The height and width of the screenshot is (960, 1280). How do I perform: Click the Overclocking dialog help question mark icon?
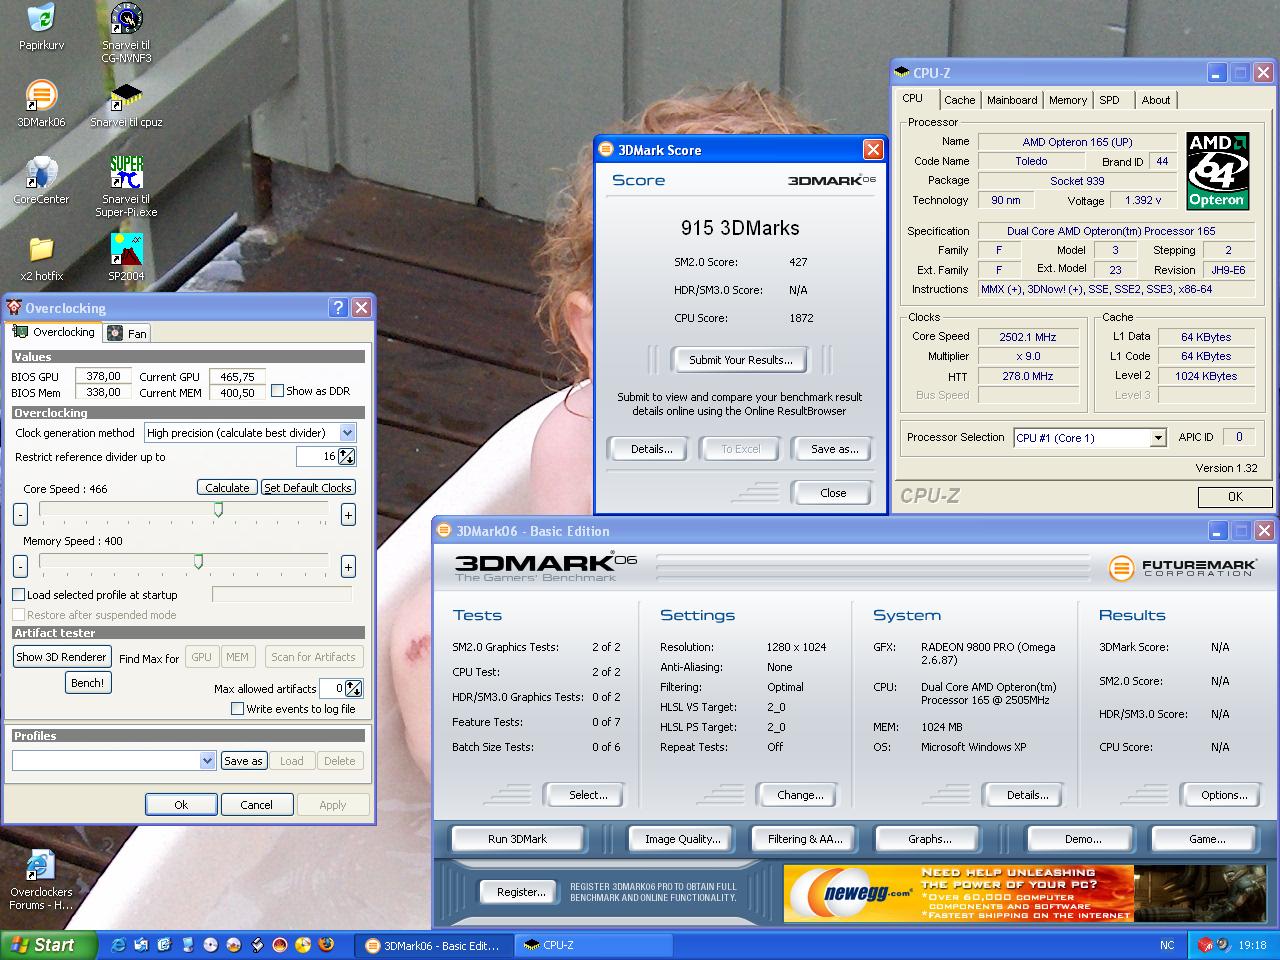click(338, 308)
